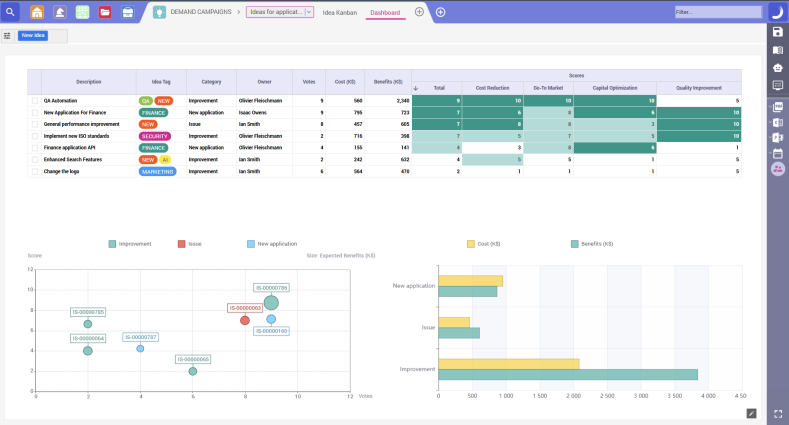Open the filter settings sliders icon
Viewport: 789px width, 425px height.
[x=8, y=35]
